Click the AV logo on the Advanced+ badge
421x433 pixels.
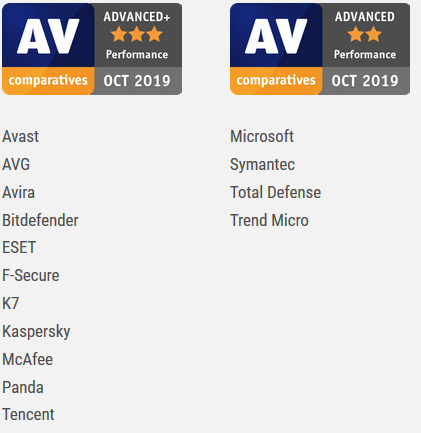(x=48, y=36)
